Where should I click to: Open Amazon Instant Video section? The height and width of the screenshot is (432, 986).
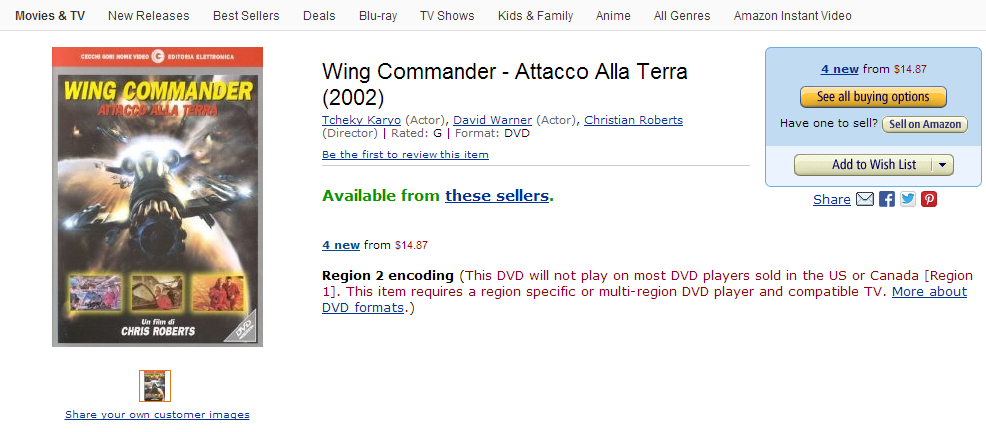click(793, 16)
